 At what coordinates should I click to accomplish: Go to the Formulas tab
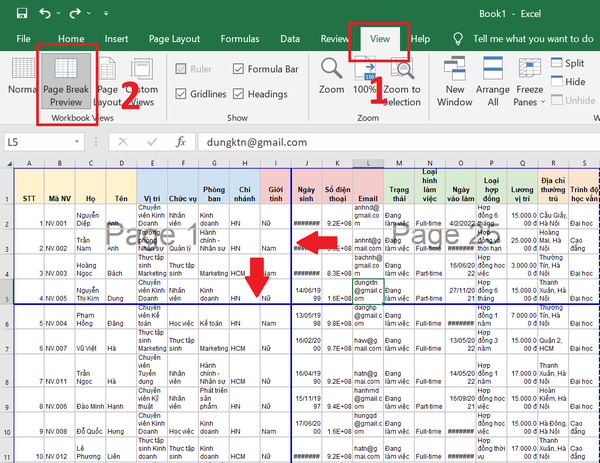pos(240,39)
